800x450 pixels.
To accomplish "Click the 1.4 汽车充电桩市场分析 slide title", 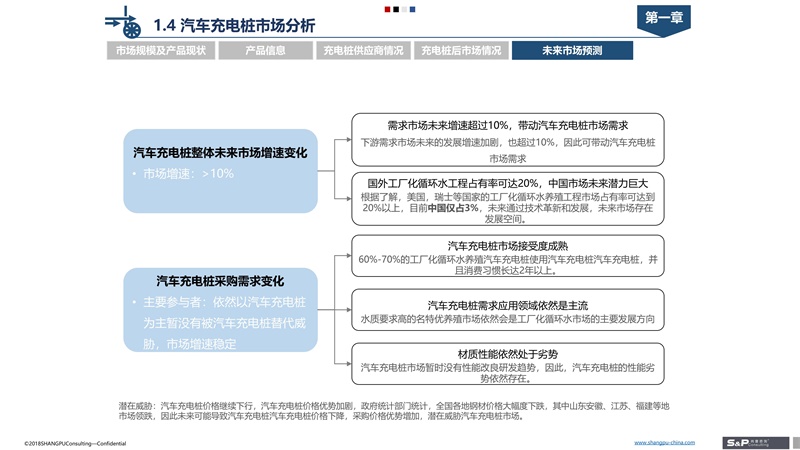I will click(234, 23).
